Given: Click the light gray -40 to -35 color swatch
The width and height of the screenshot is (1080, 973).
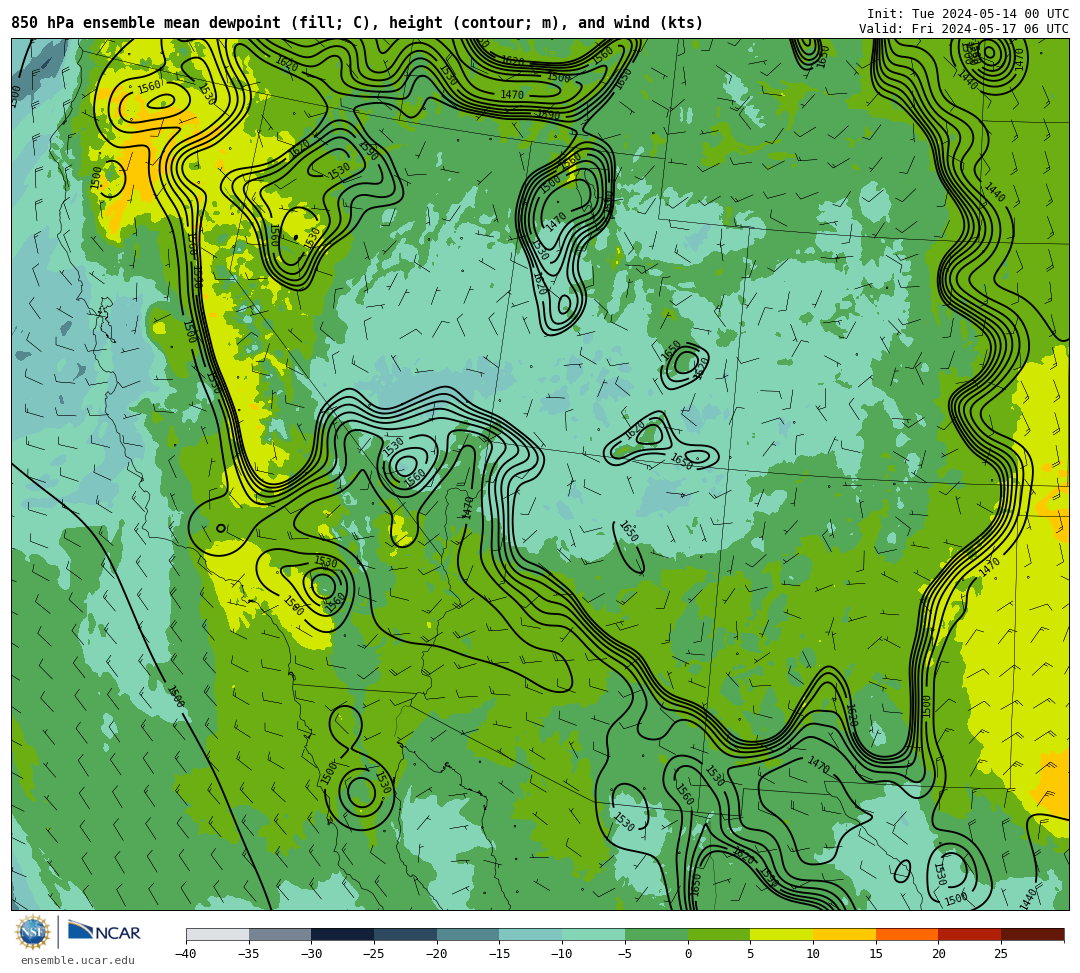Looking at the screenshot, I should pos(218,934).
